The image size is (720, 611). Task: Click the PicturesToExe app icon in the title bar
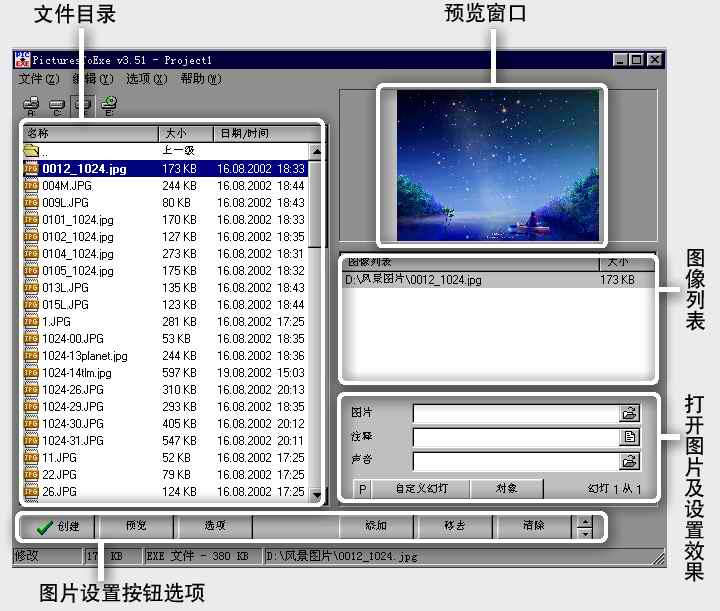pos(22,60)
